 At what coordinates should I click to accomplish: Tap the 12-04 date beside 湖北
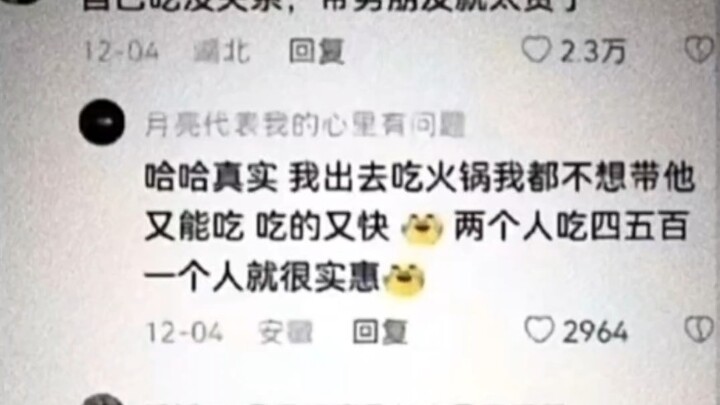tap(122, 51)
